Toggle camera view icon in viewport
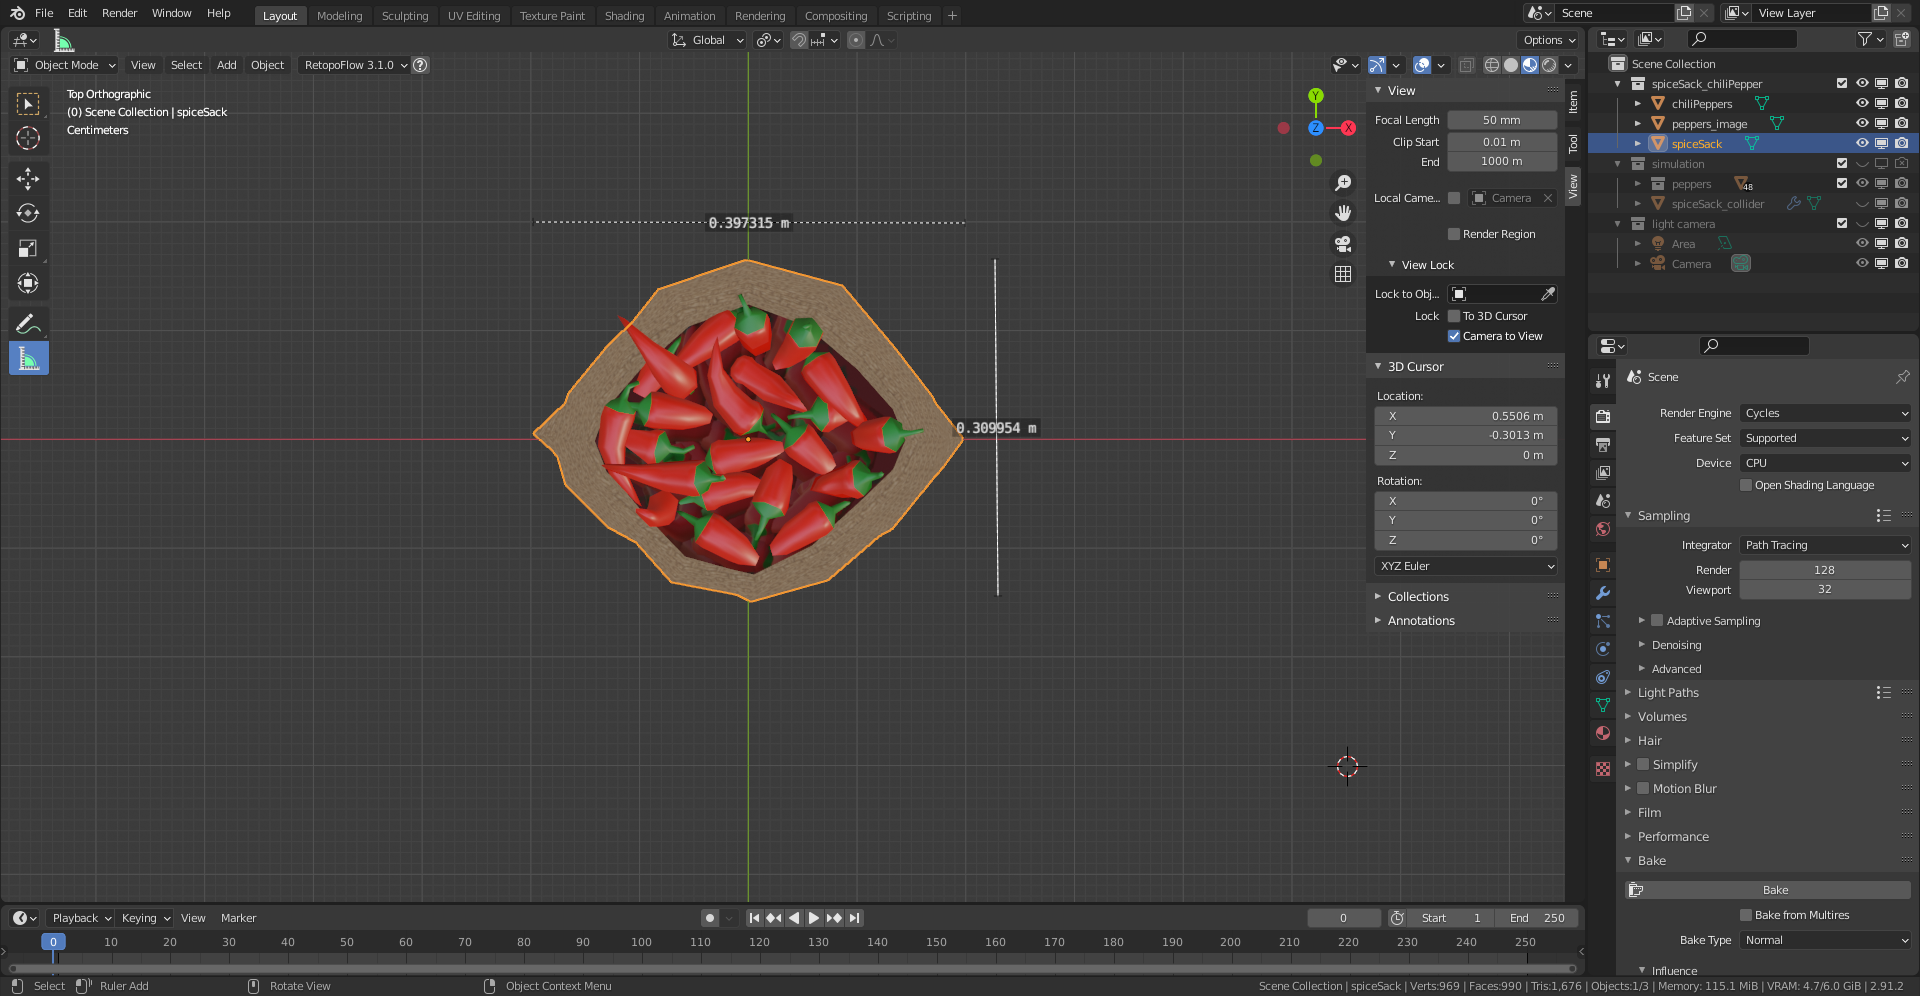The image size is (1920, 996). (1343, 244)
